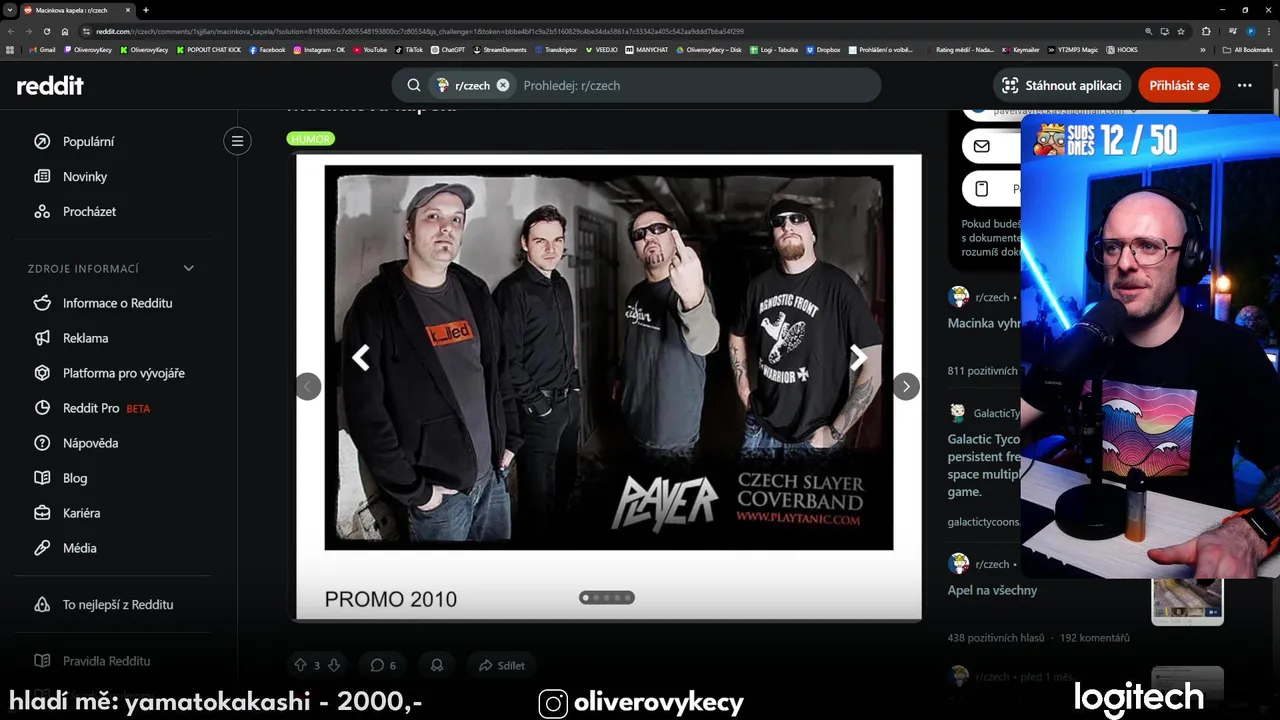Reload the page

click(47, 31)
